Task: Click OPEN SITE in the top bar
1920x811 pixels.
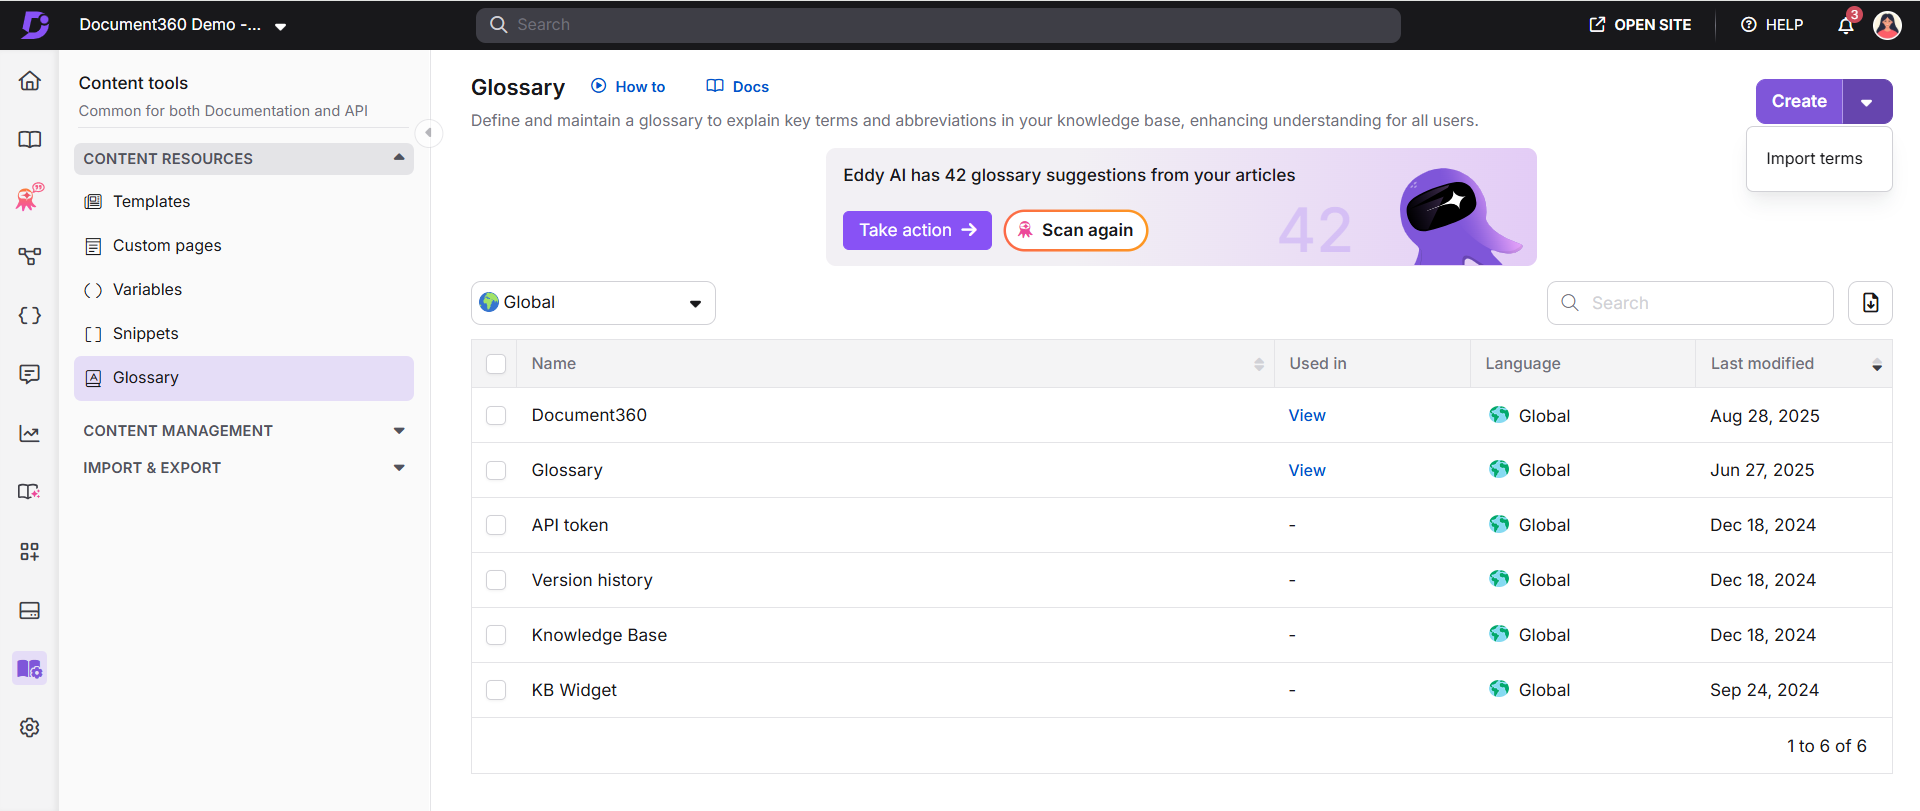Action: [1640, 25]
